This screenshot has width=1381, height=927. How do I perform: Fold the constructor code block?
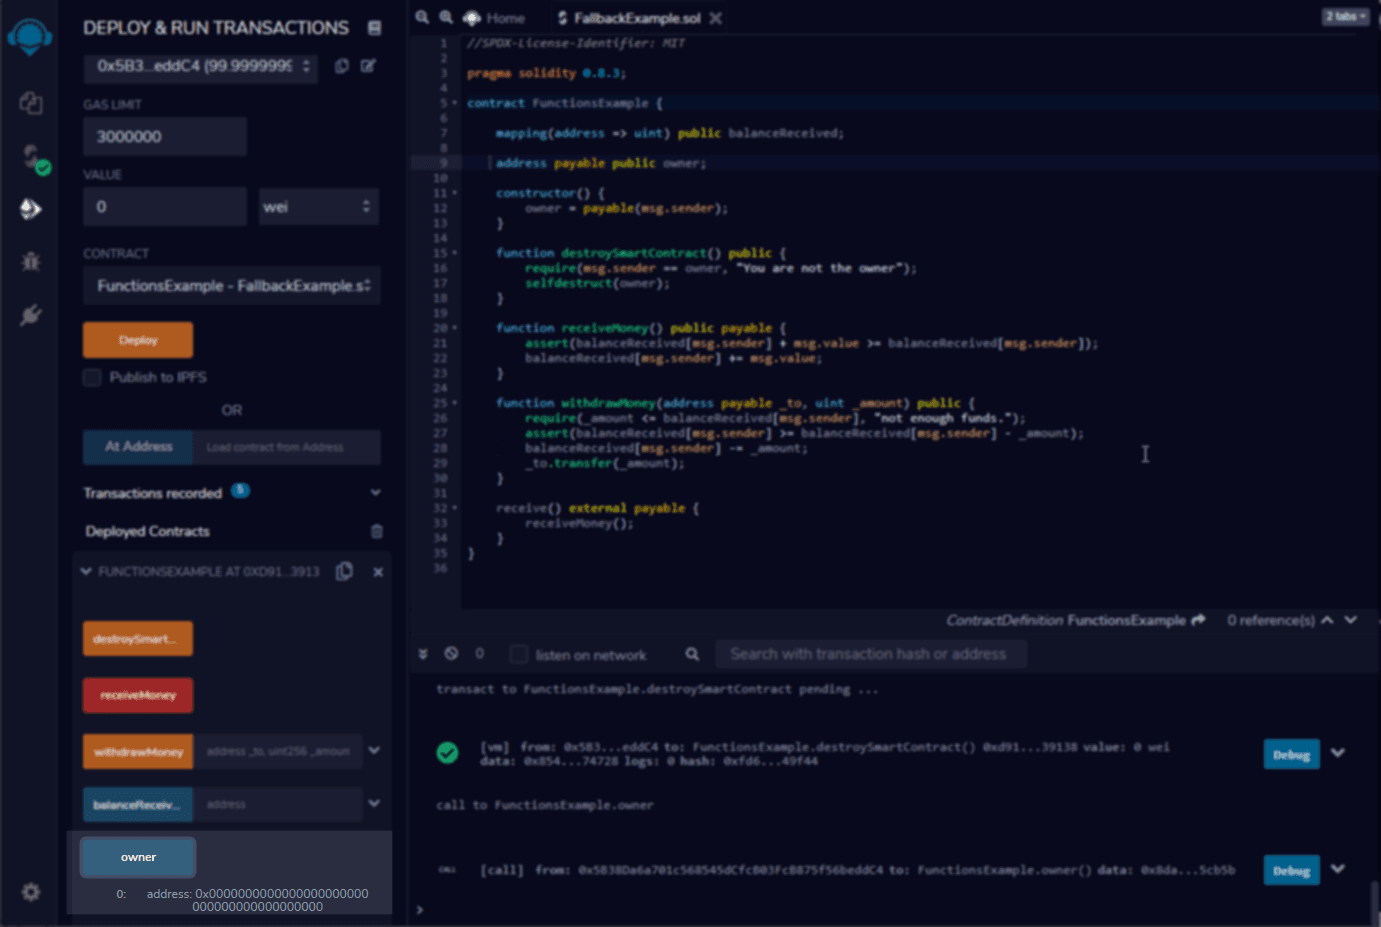pos(455,193)
